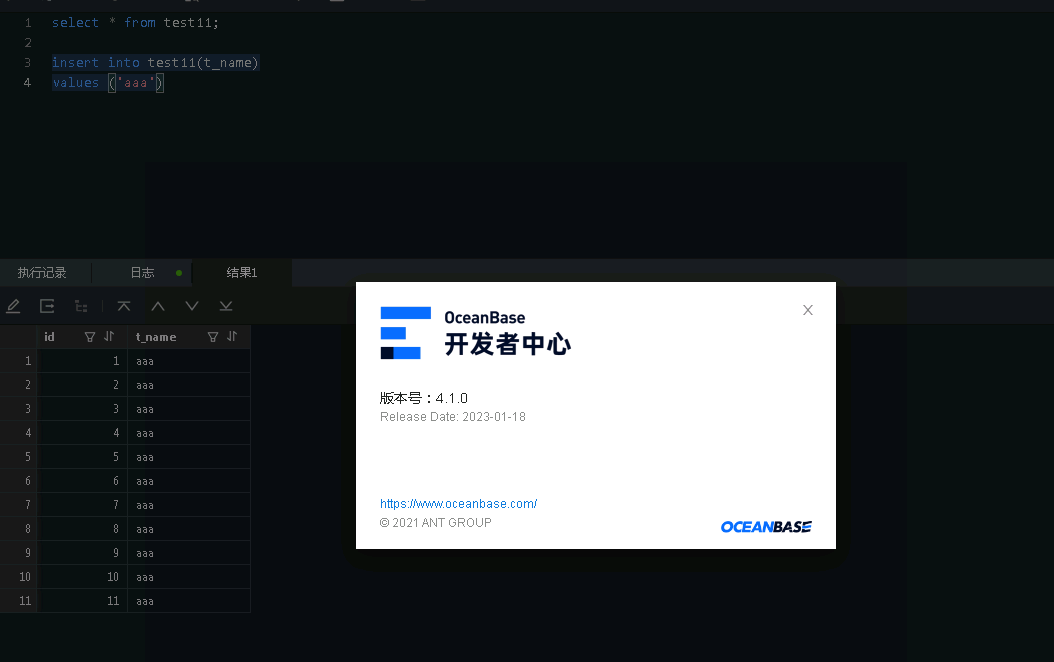
Task: Select t_name cell in row 5
Action: [189, 457]
